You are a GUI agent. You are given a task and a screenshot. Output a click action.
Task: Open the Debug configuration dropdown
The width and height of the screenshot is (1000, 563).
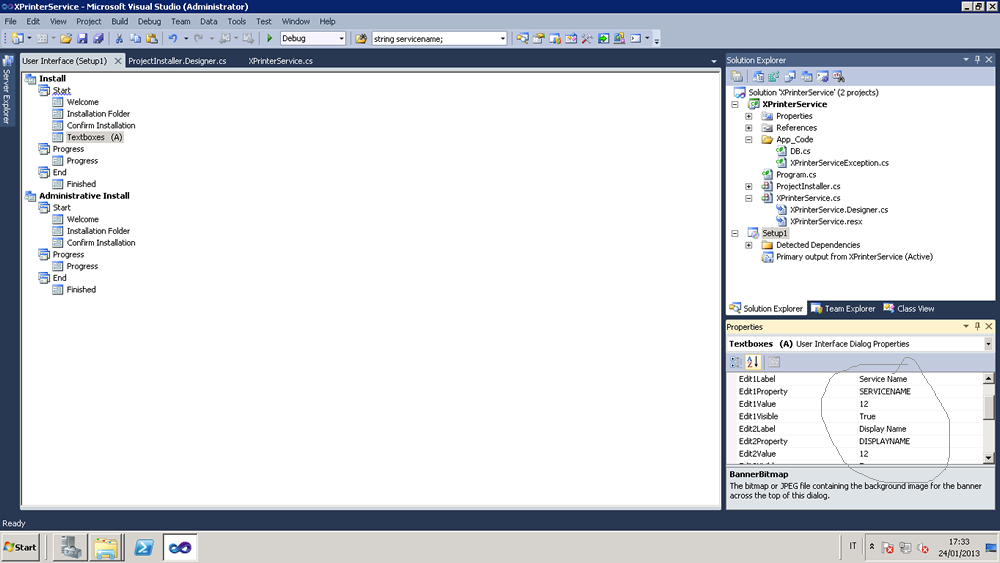341,39
